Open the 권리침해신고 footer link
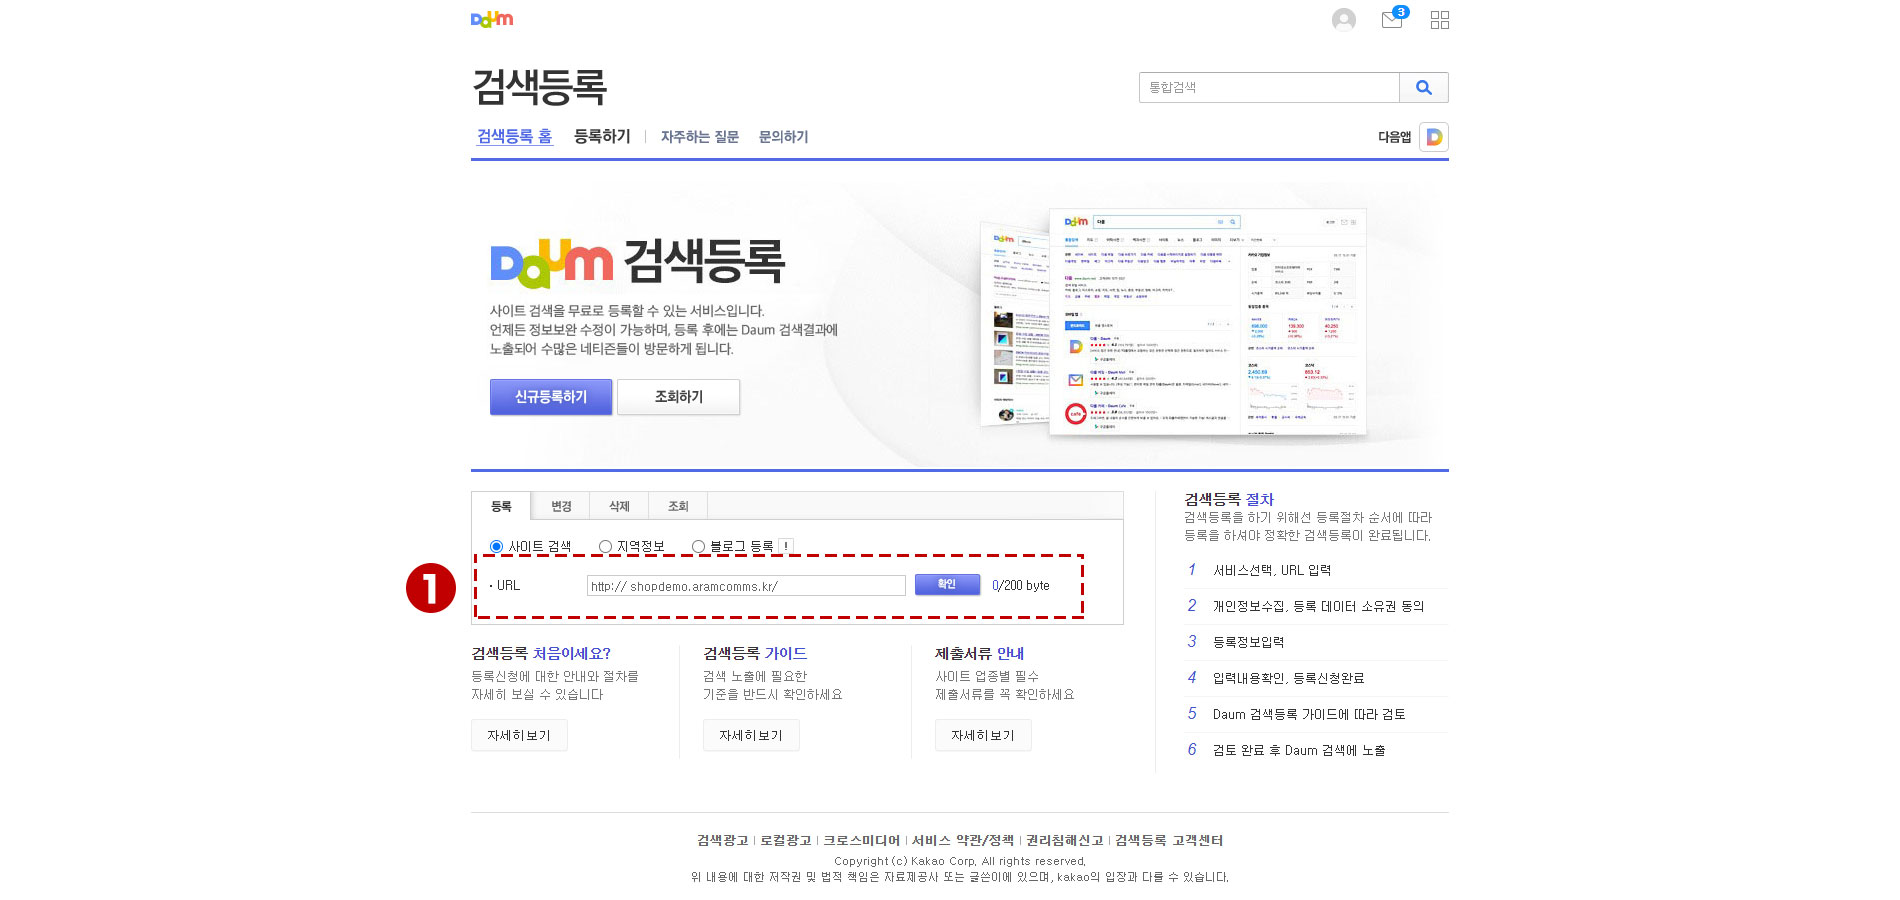 point(1065,840)
